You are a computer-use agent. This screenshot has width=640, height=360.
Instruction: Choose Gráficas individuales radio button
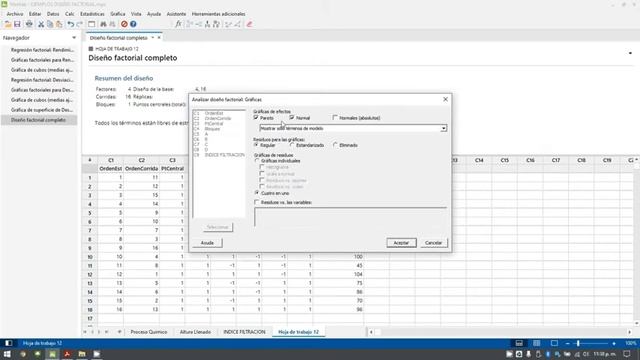point(257,161)
